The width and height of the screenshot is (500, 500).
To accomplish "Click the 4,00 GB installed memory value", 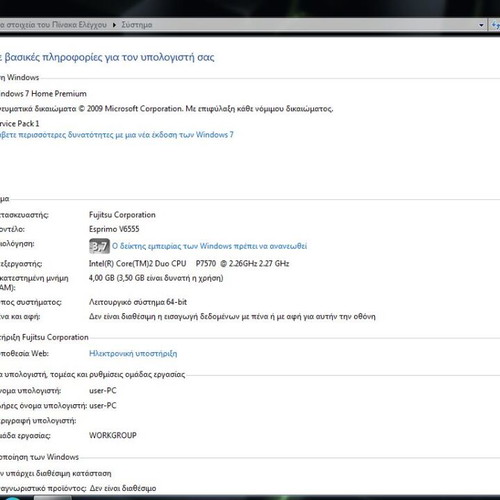I will (156, 278).
